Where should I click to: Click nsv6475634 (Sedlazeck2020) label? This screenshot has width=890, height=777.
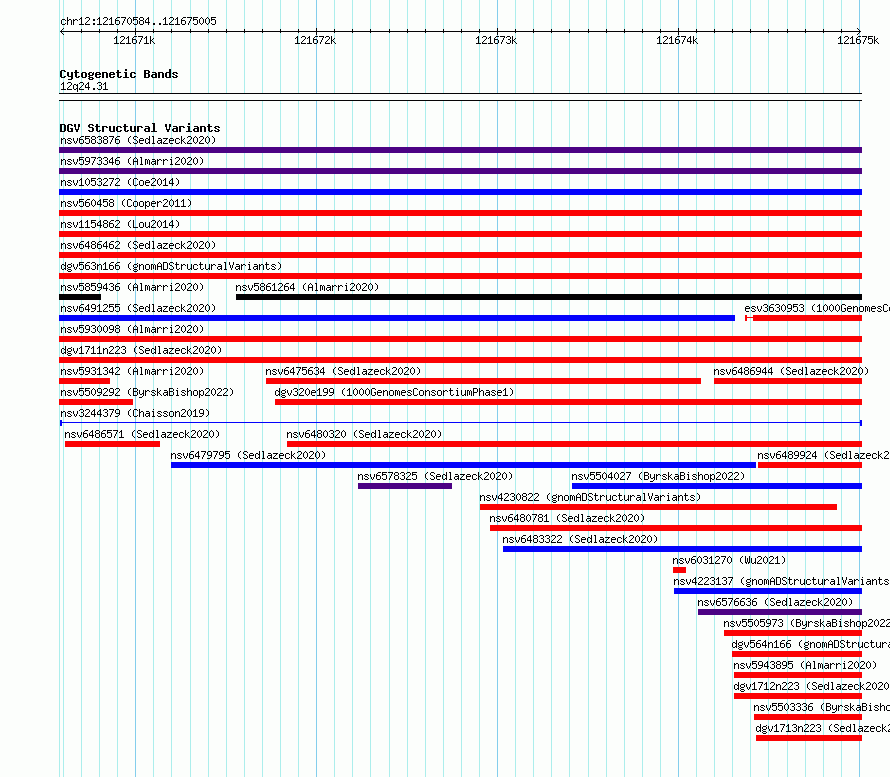[343, 371]
